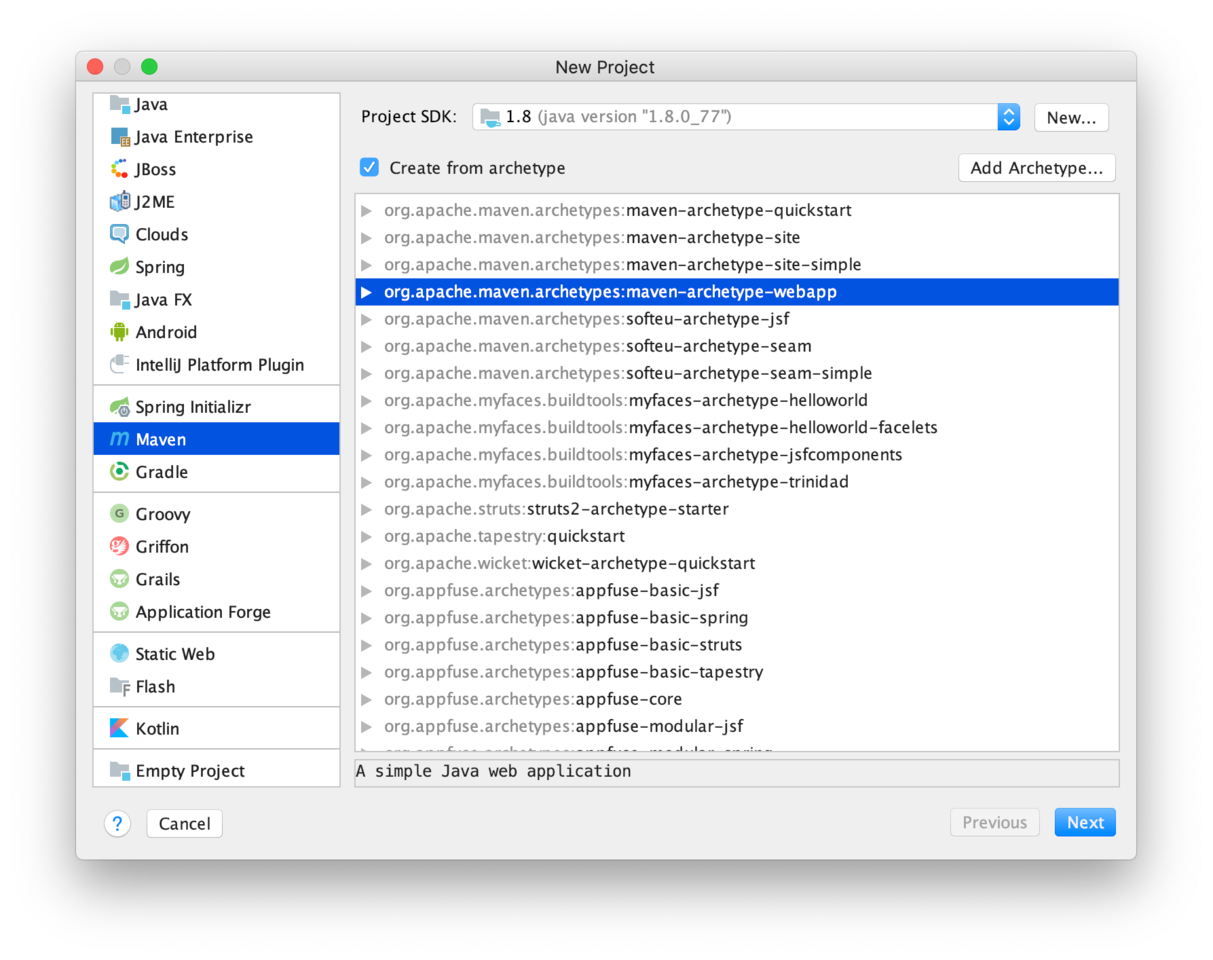Click the New SDK button
The width and height of the screenshot is (1213, 960).
pos(1071,117)
